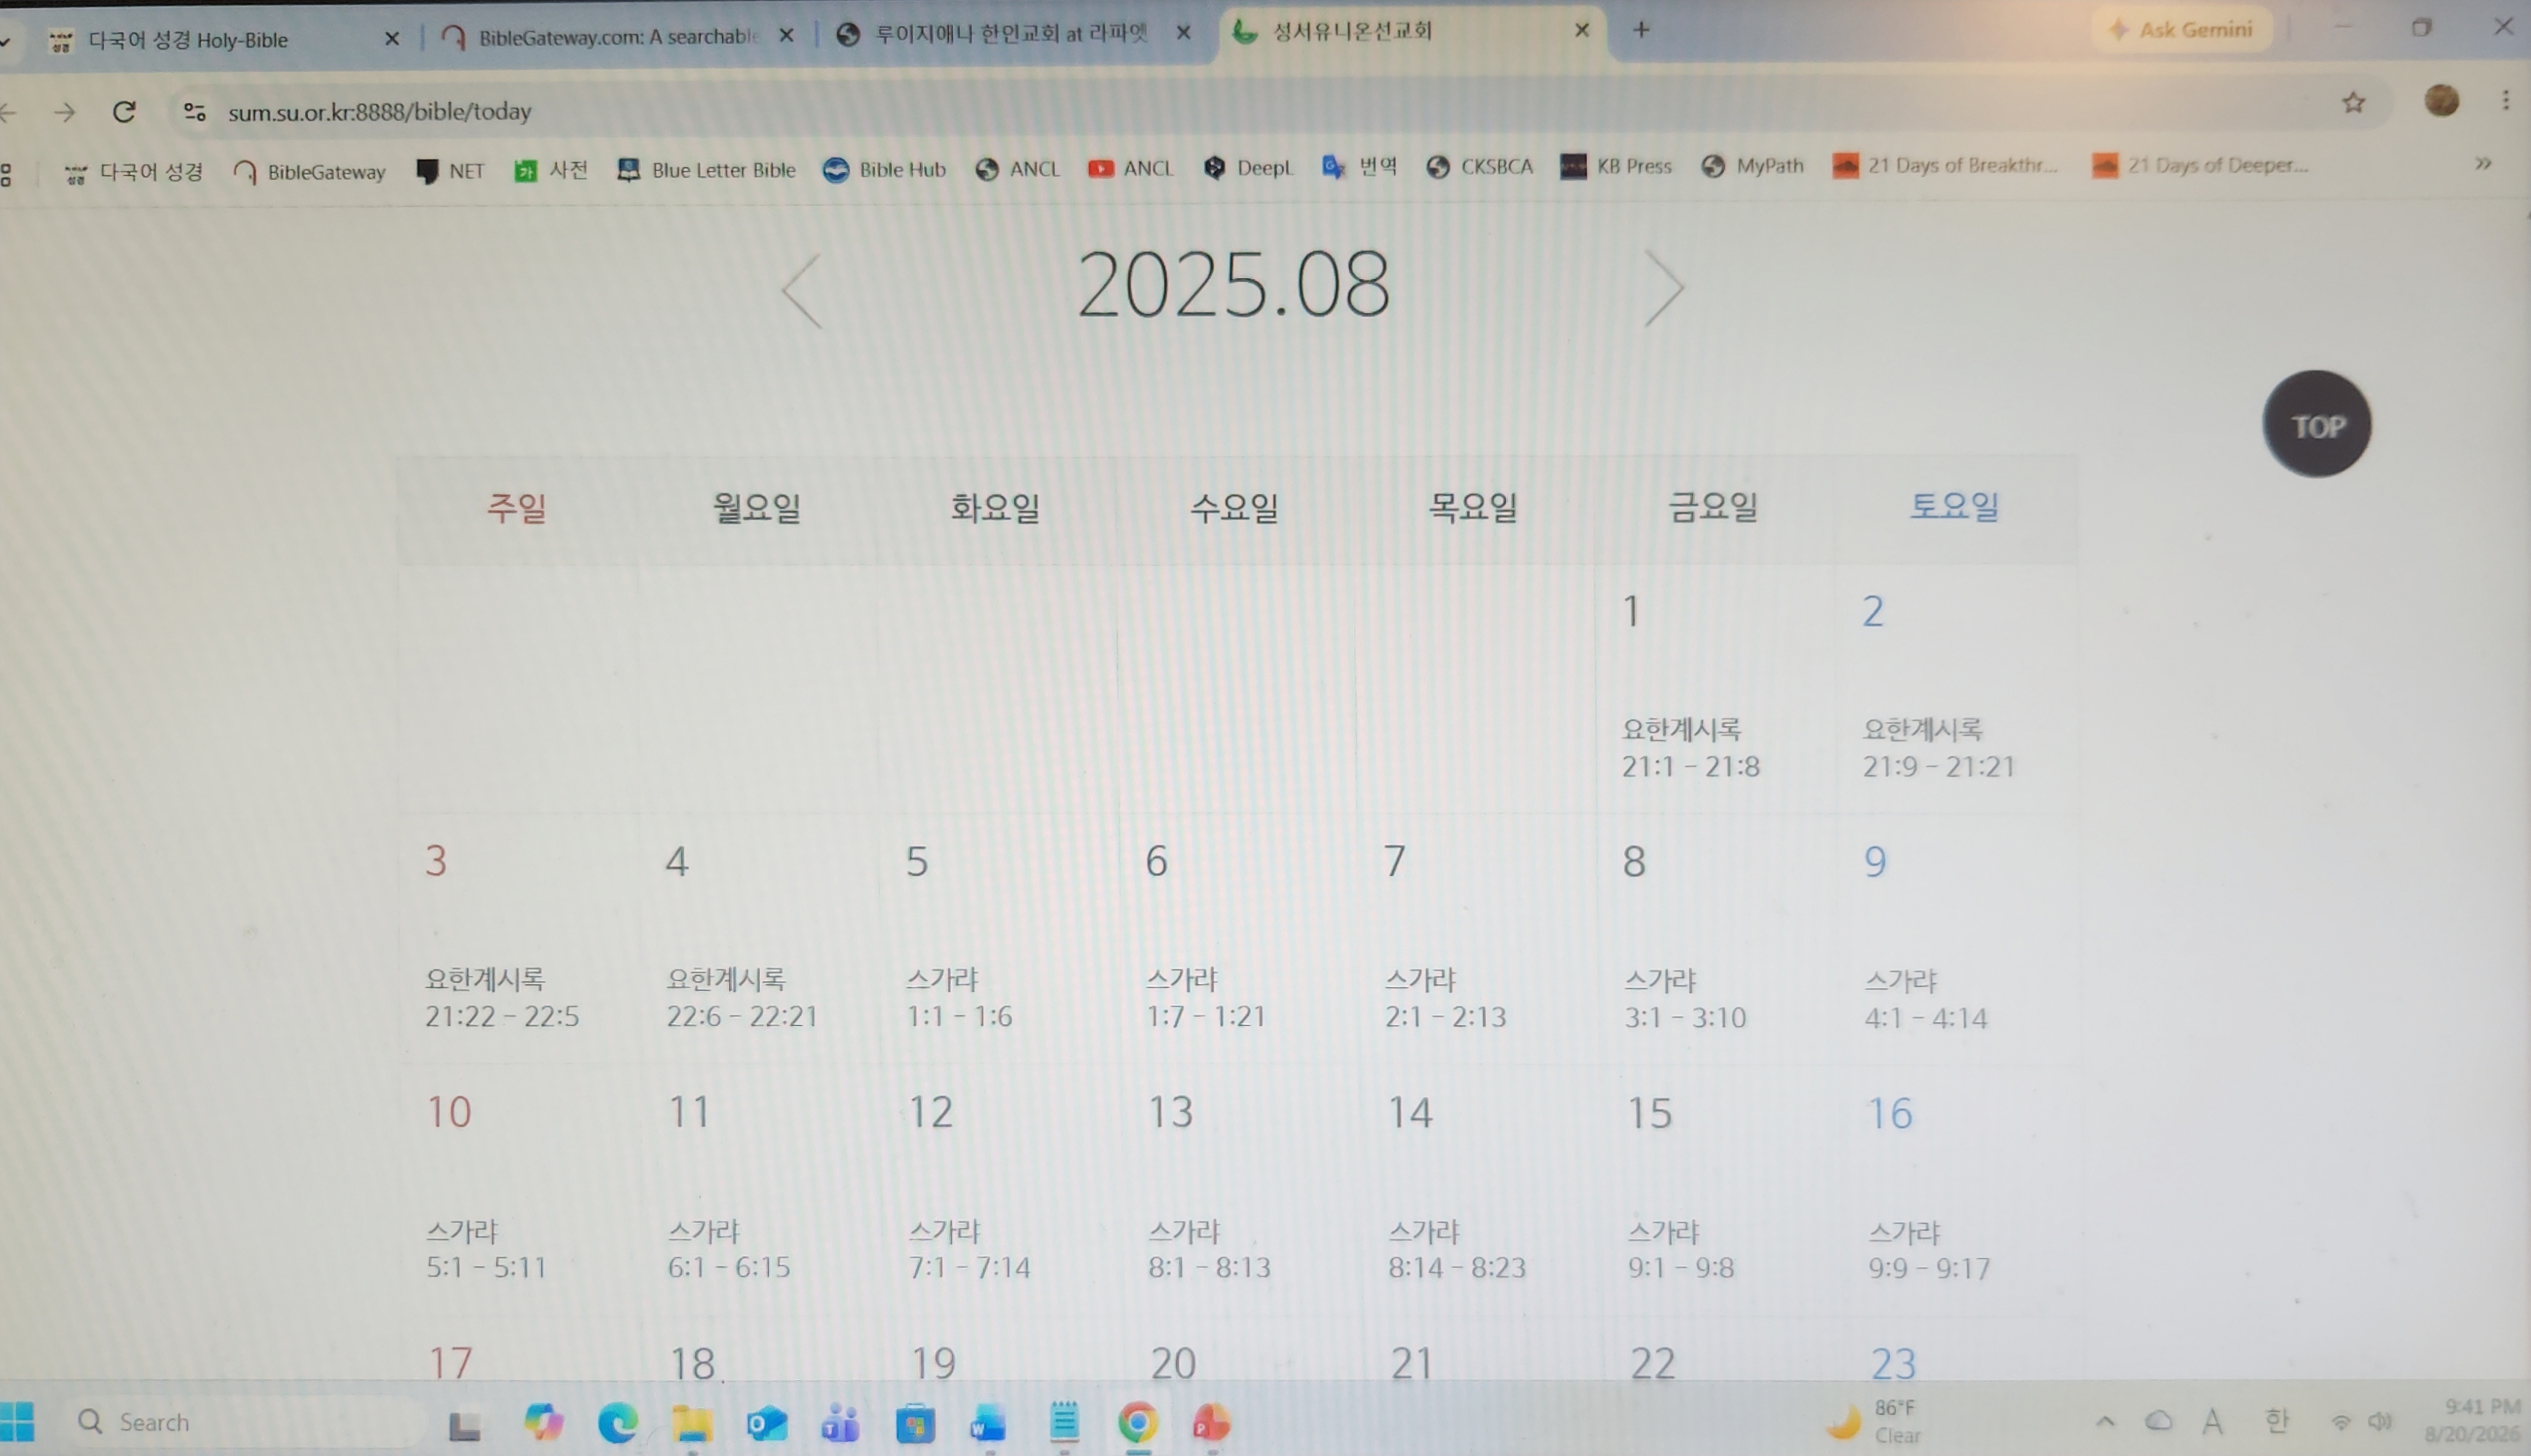Open August 11 reading 스가랴 6:1 - 6:15
The image size is (2531, 1456).
click(729, 1249)
